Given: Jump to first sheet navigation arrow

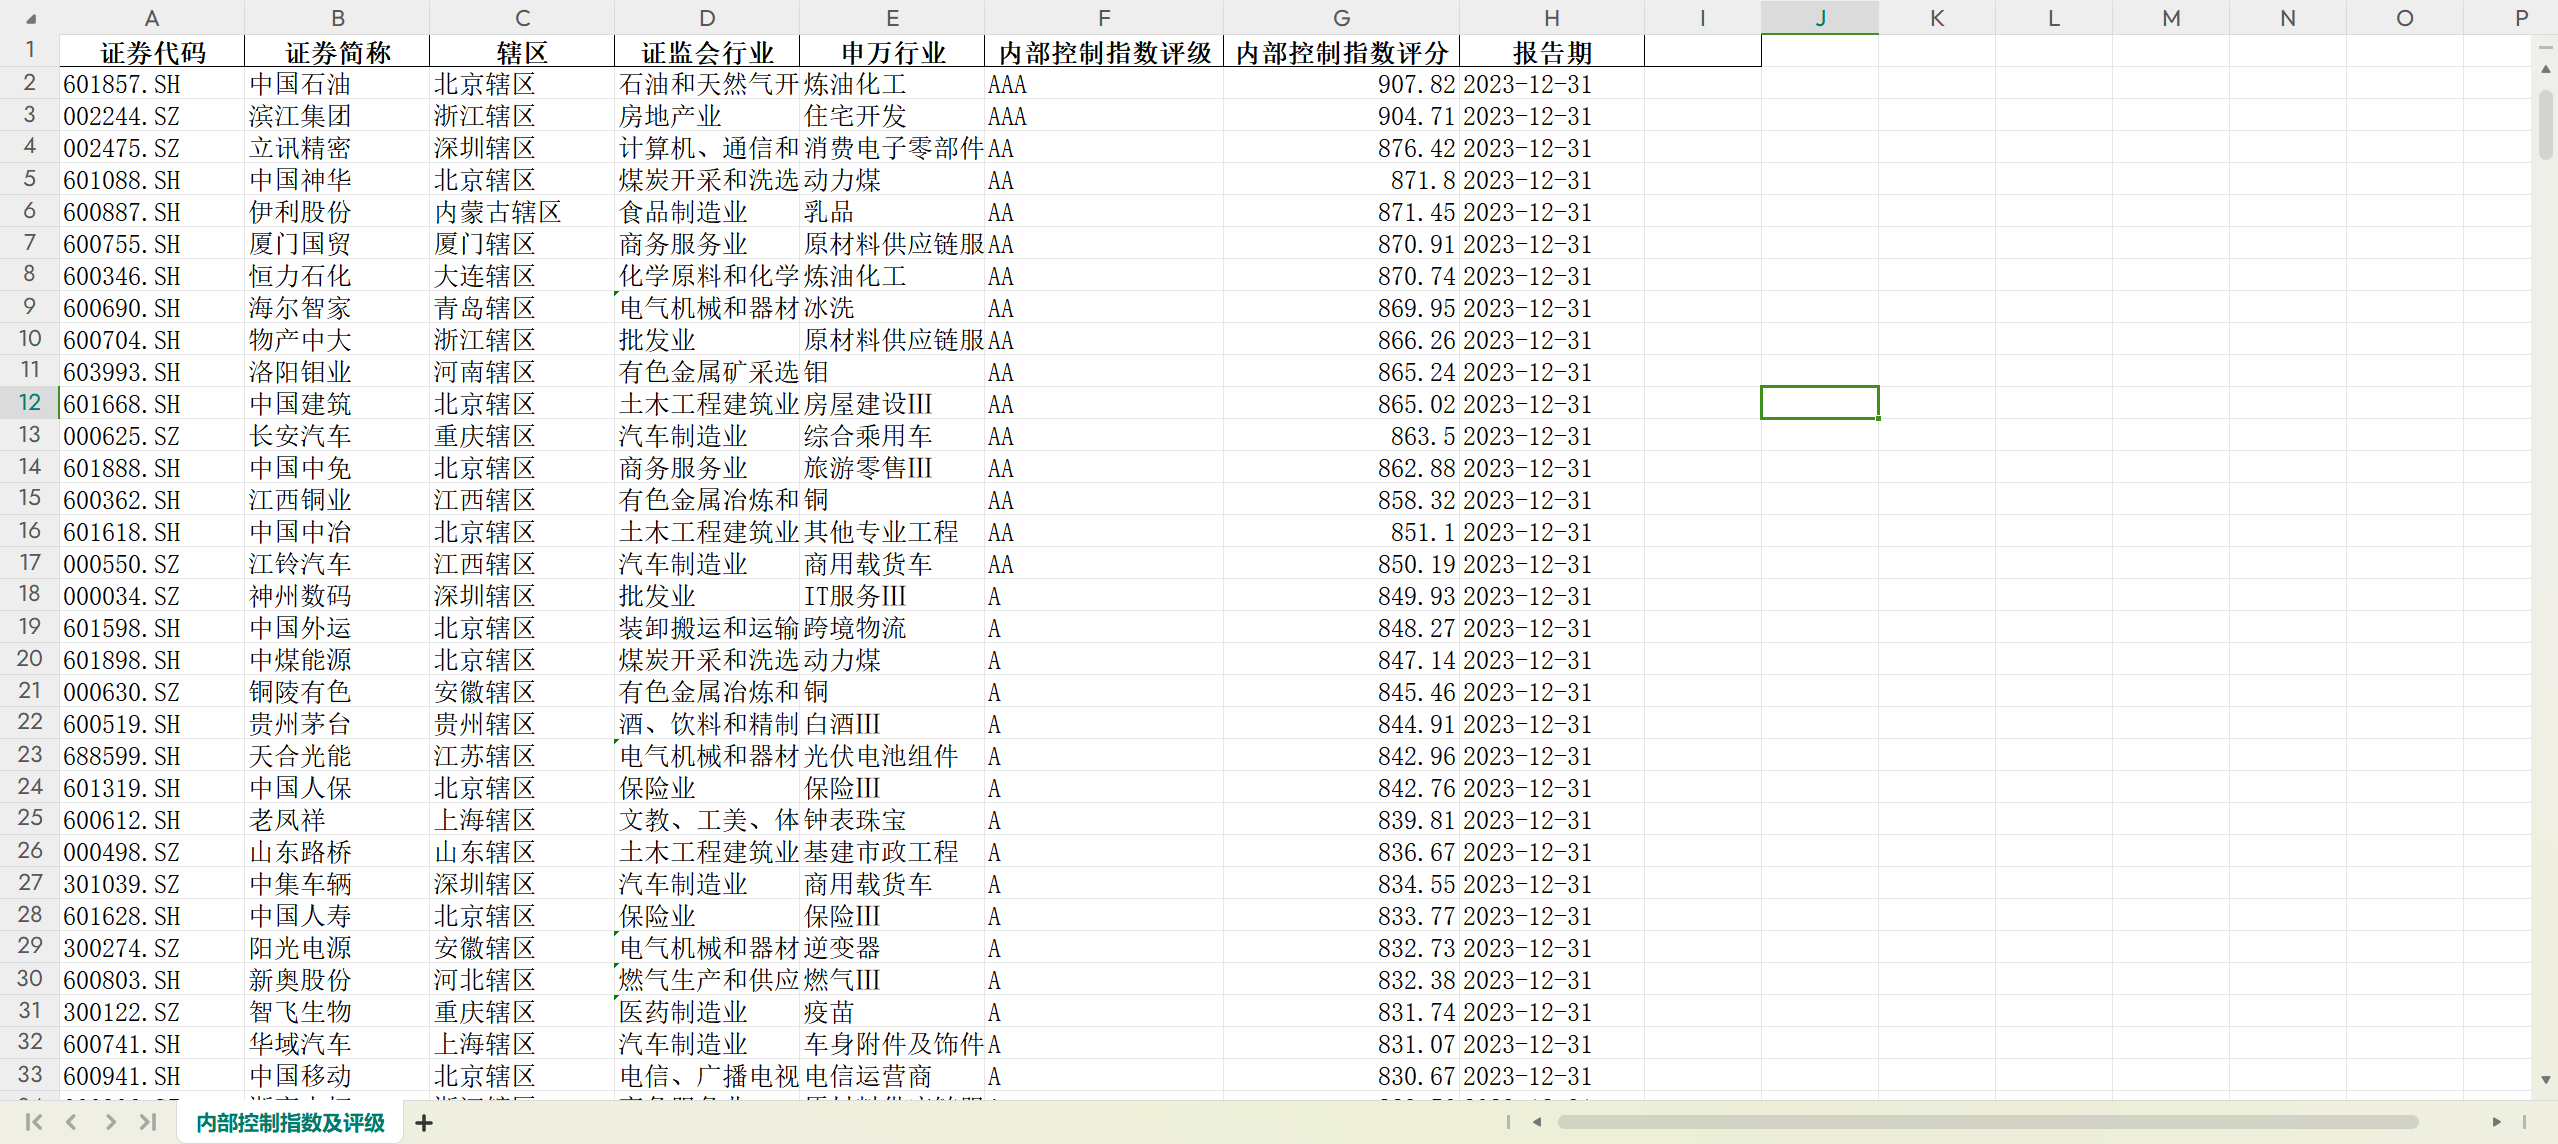Looking at the screenshot, I should 33,1122.
